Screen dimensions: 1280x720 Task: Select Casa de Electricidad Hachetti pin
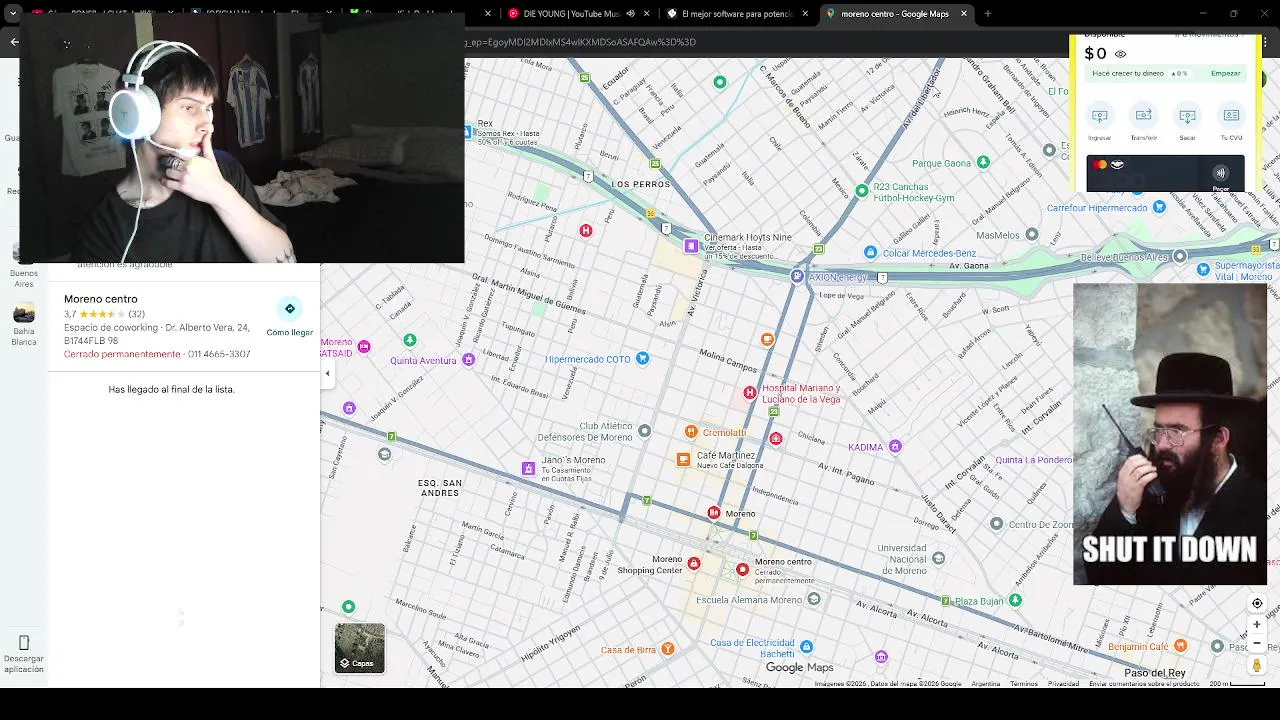[806, 647]
